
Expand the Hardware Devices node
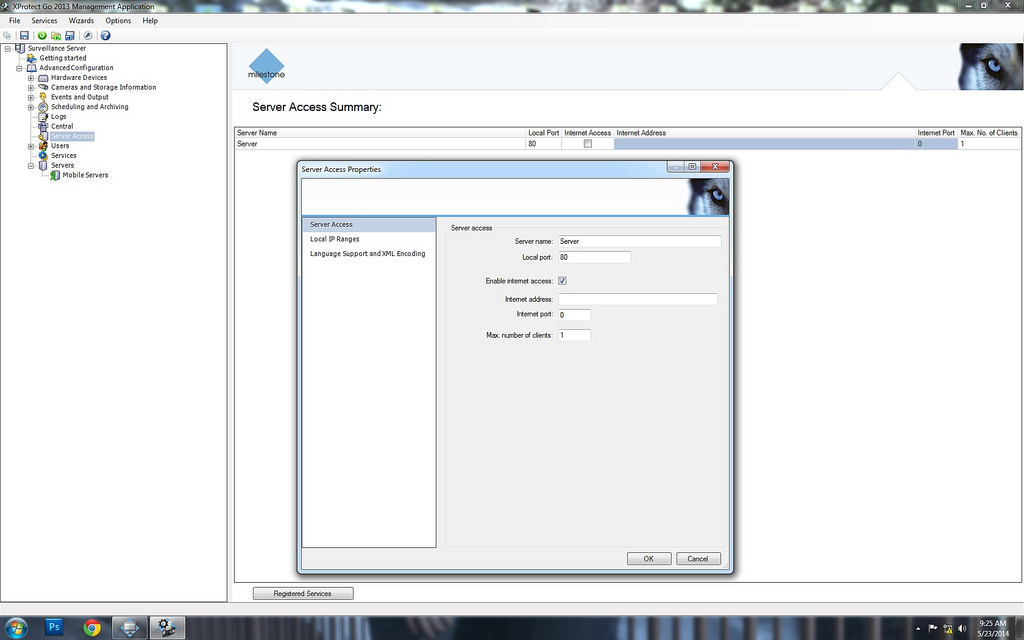click(31, 78)
